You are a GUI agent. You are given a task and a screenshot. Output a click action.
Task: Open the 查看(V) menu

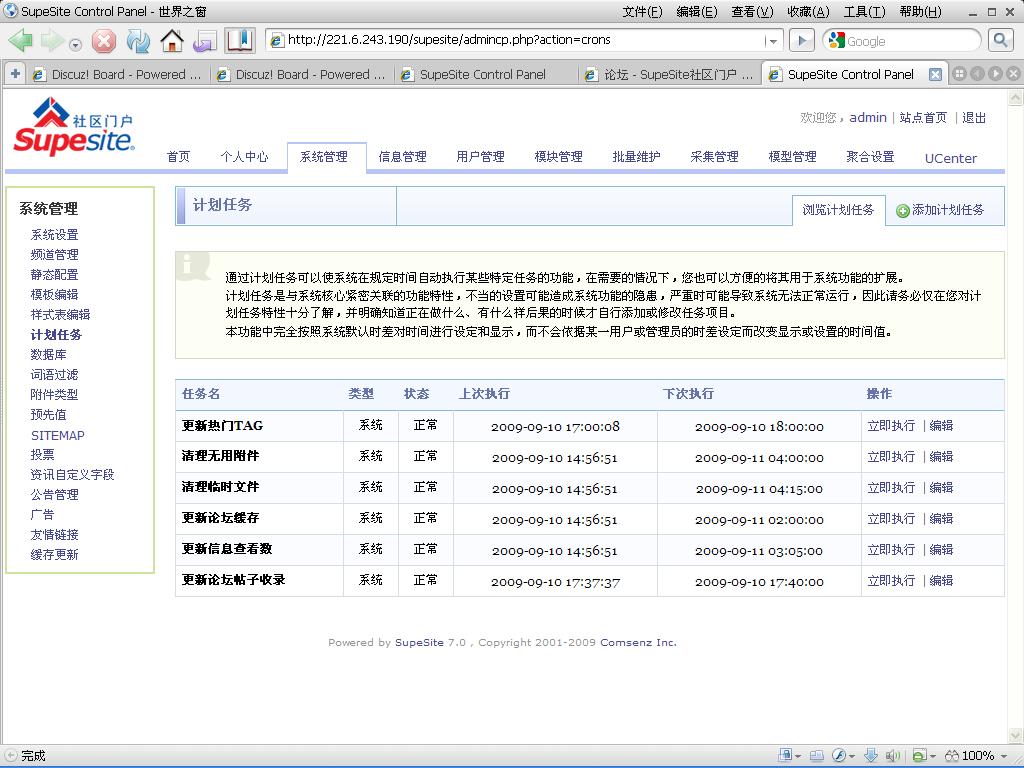point(752,12)
